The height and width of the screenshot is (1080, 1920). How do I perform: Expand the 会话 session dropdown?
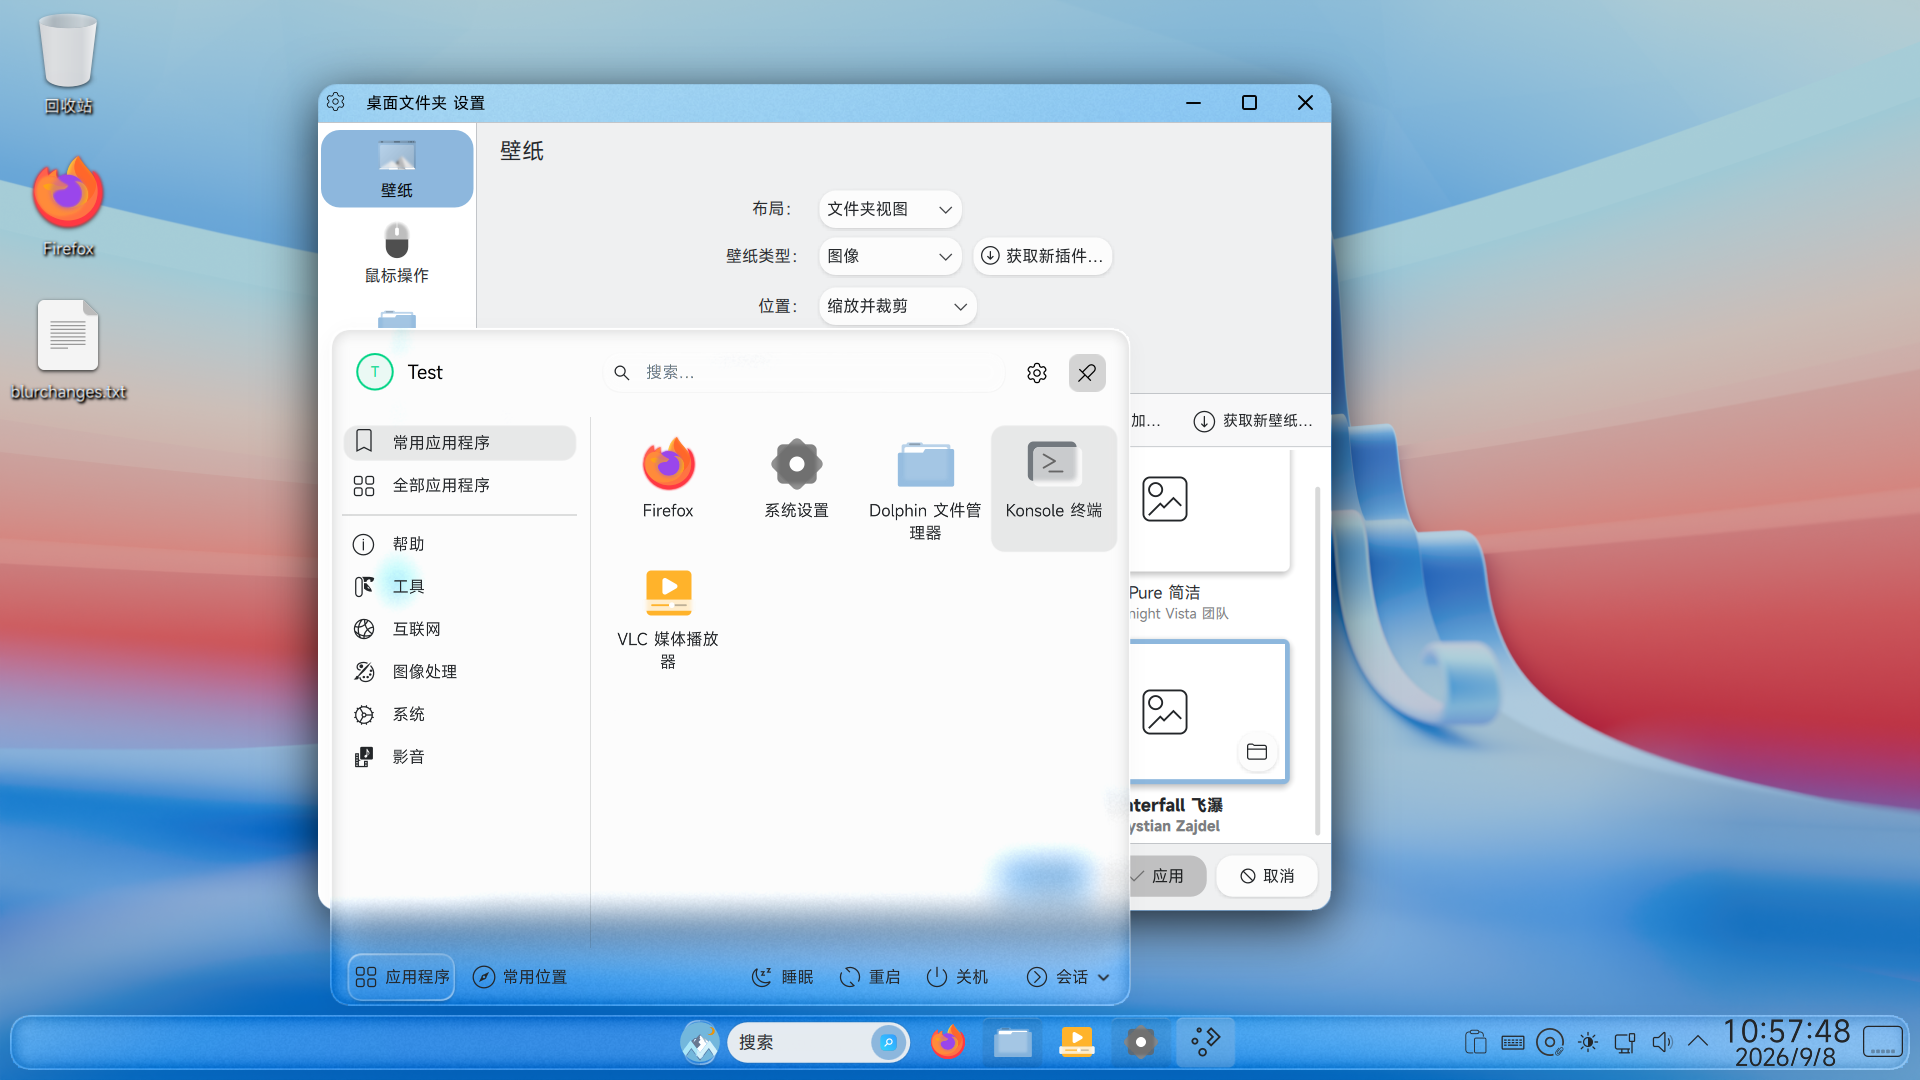tap(1069, 977)
